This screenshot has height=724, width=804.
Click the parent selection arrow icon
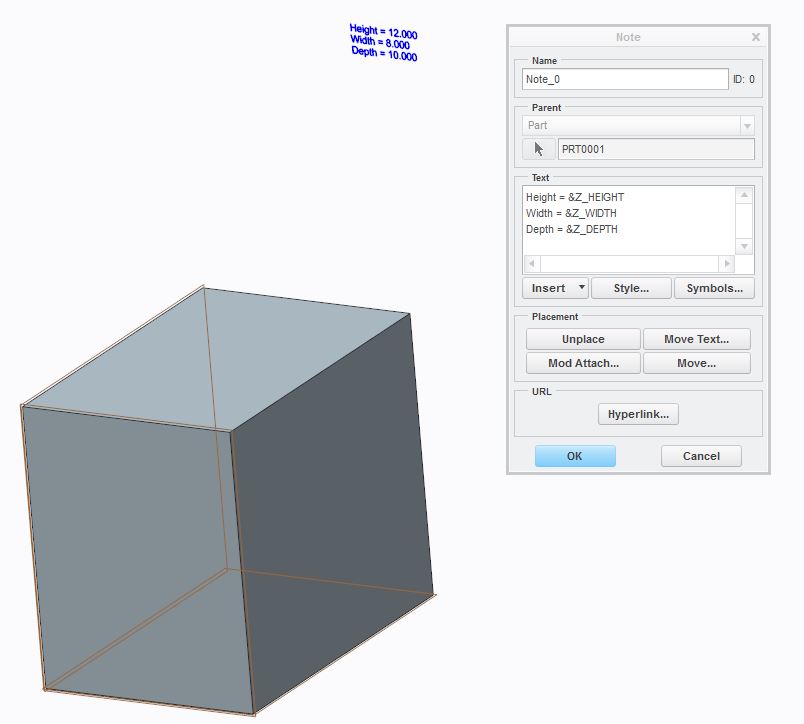[x=538, y=149]
